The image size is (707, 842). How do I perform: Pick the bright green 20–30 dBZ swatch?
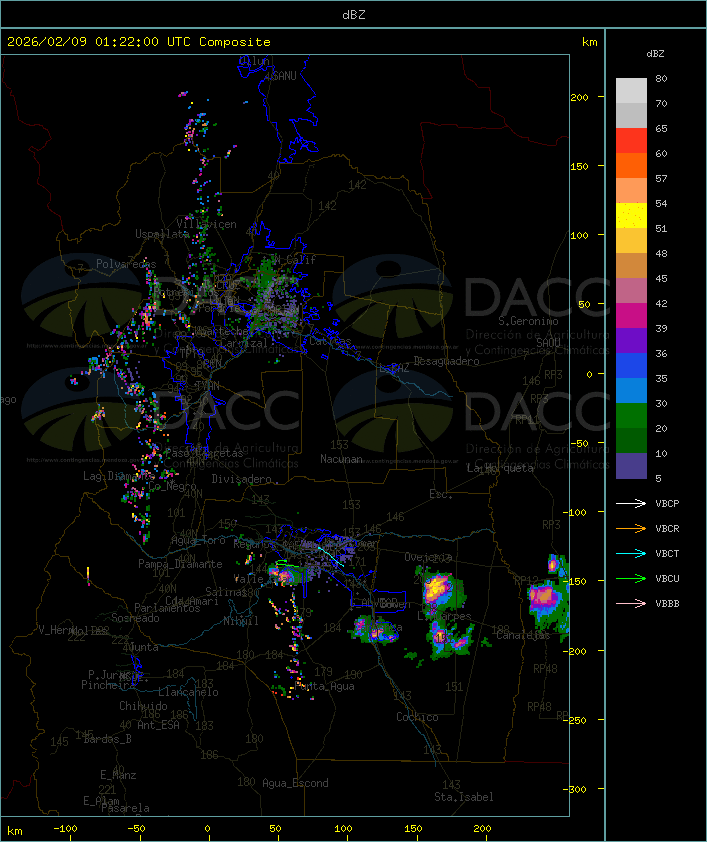click(631, 416)
